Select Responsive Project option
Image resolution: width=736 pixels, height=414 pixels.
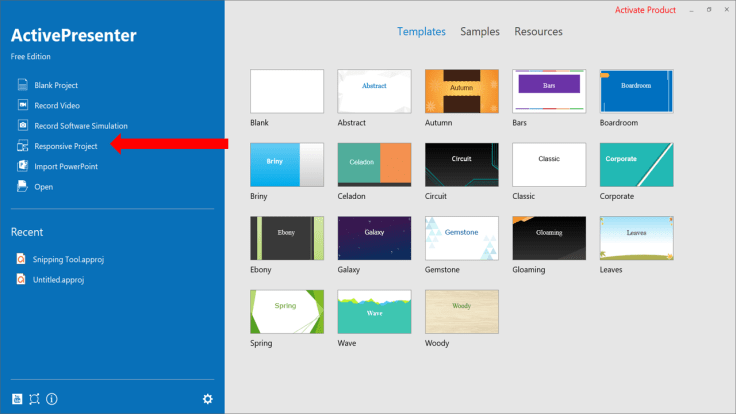click(66, 146)
